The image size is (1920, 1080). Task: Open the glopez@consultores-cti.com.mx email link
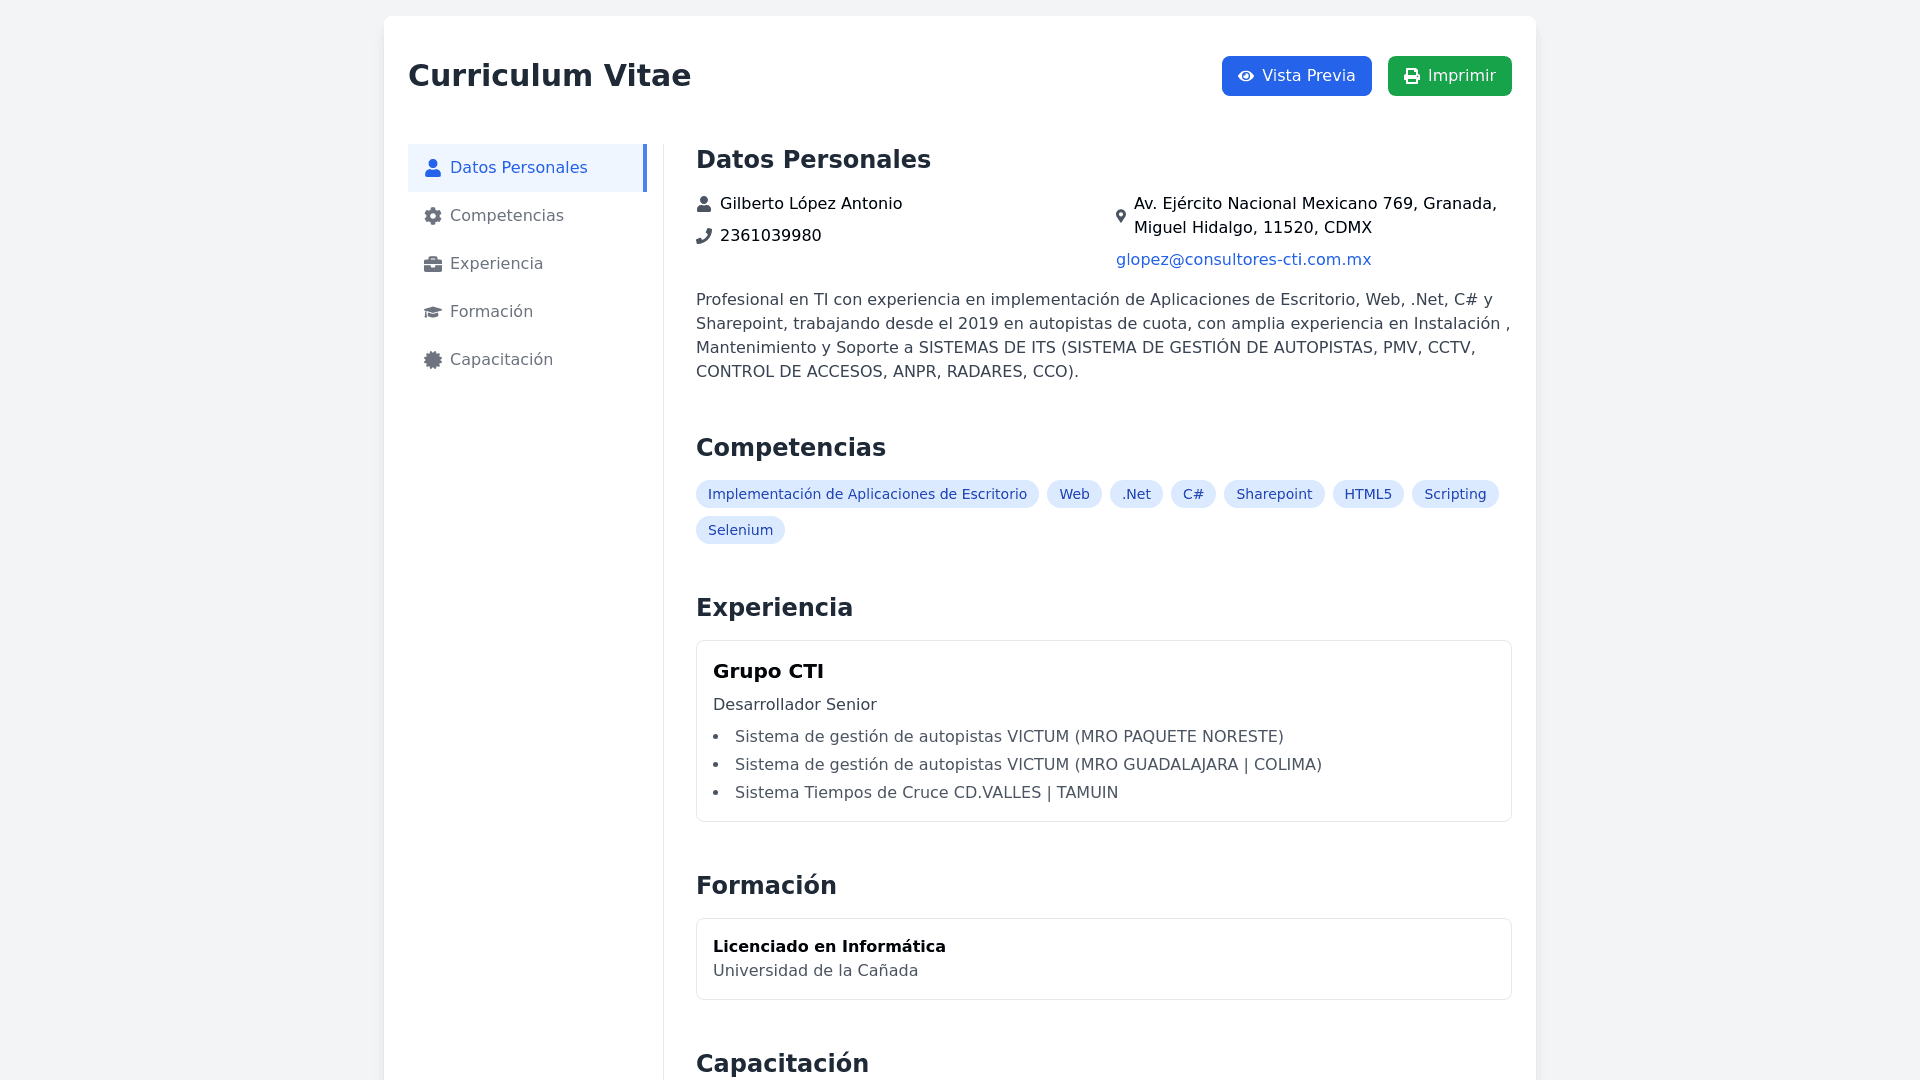1243,260
